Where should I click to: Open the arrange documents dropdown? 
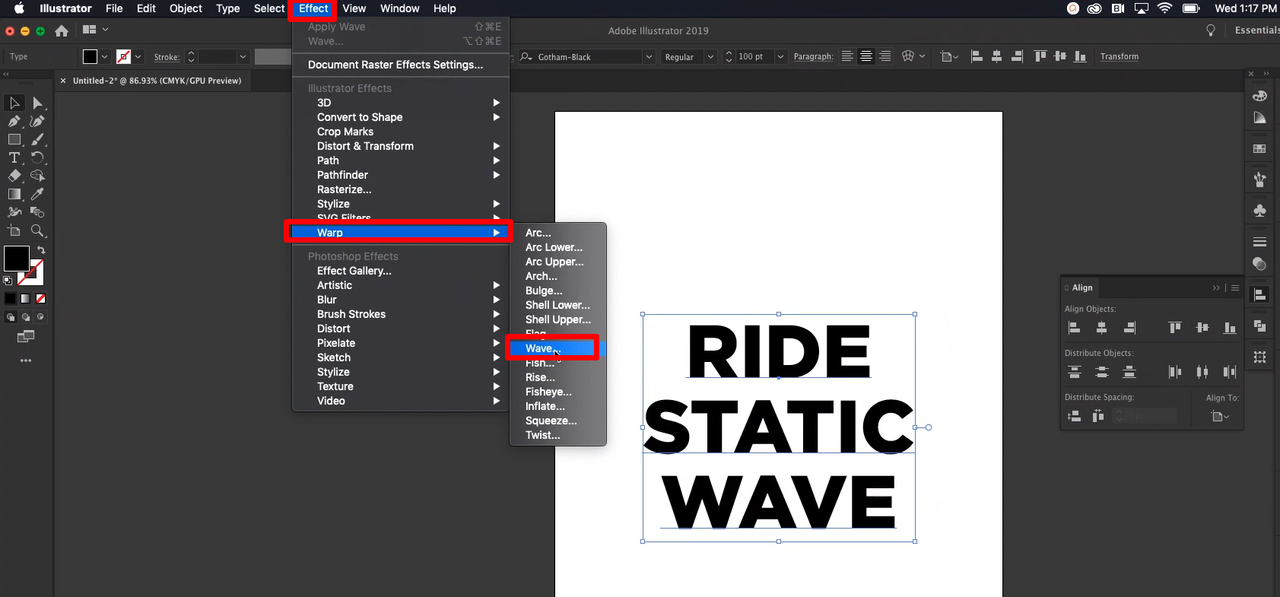(96, 31)
